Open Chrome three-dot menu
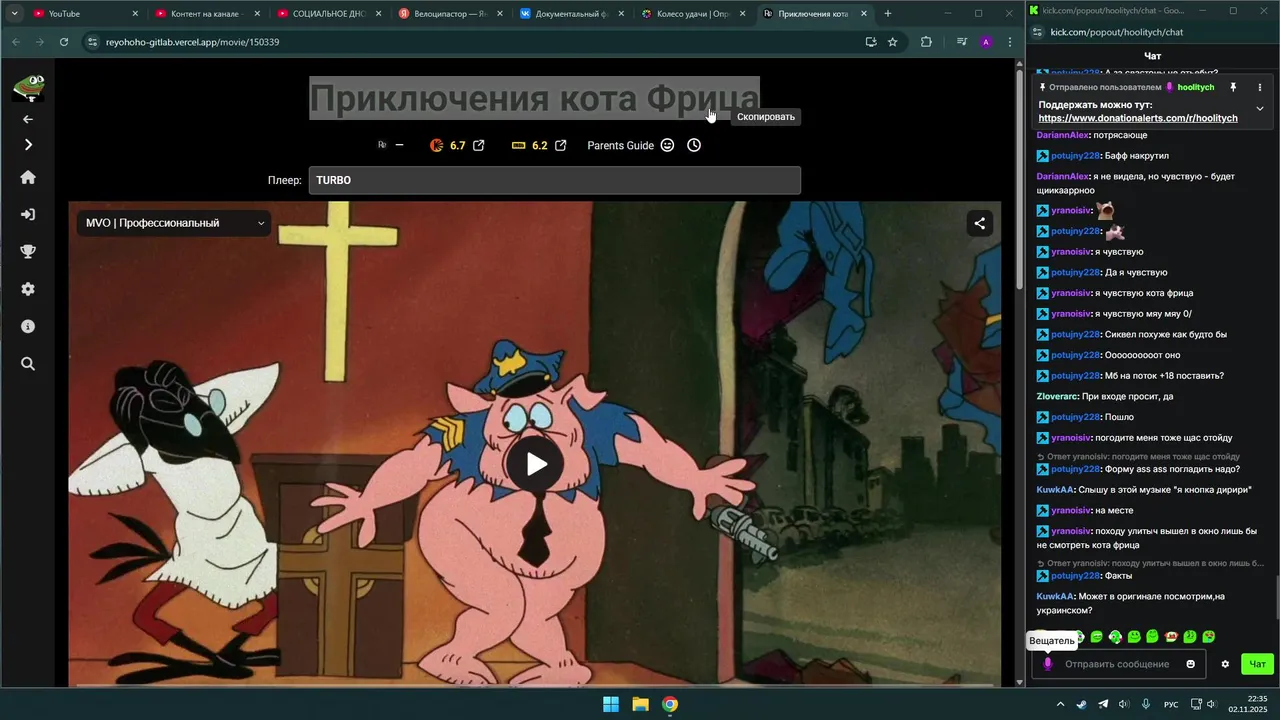The height and width of the screenshot is (720, 1280). [x=1010, y=42]
